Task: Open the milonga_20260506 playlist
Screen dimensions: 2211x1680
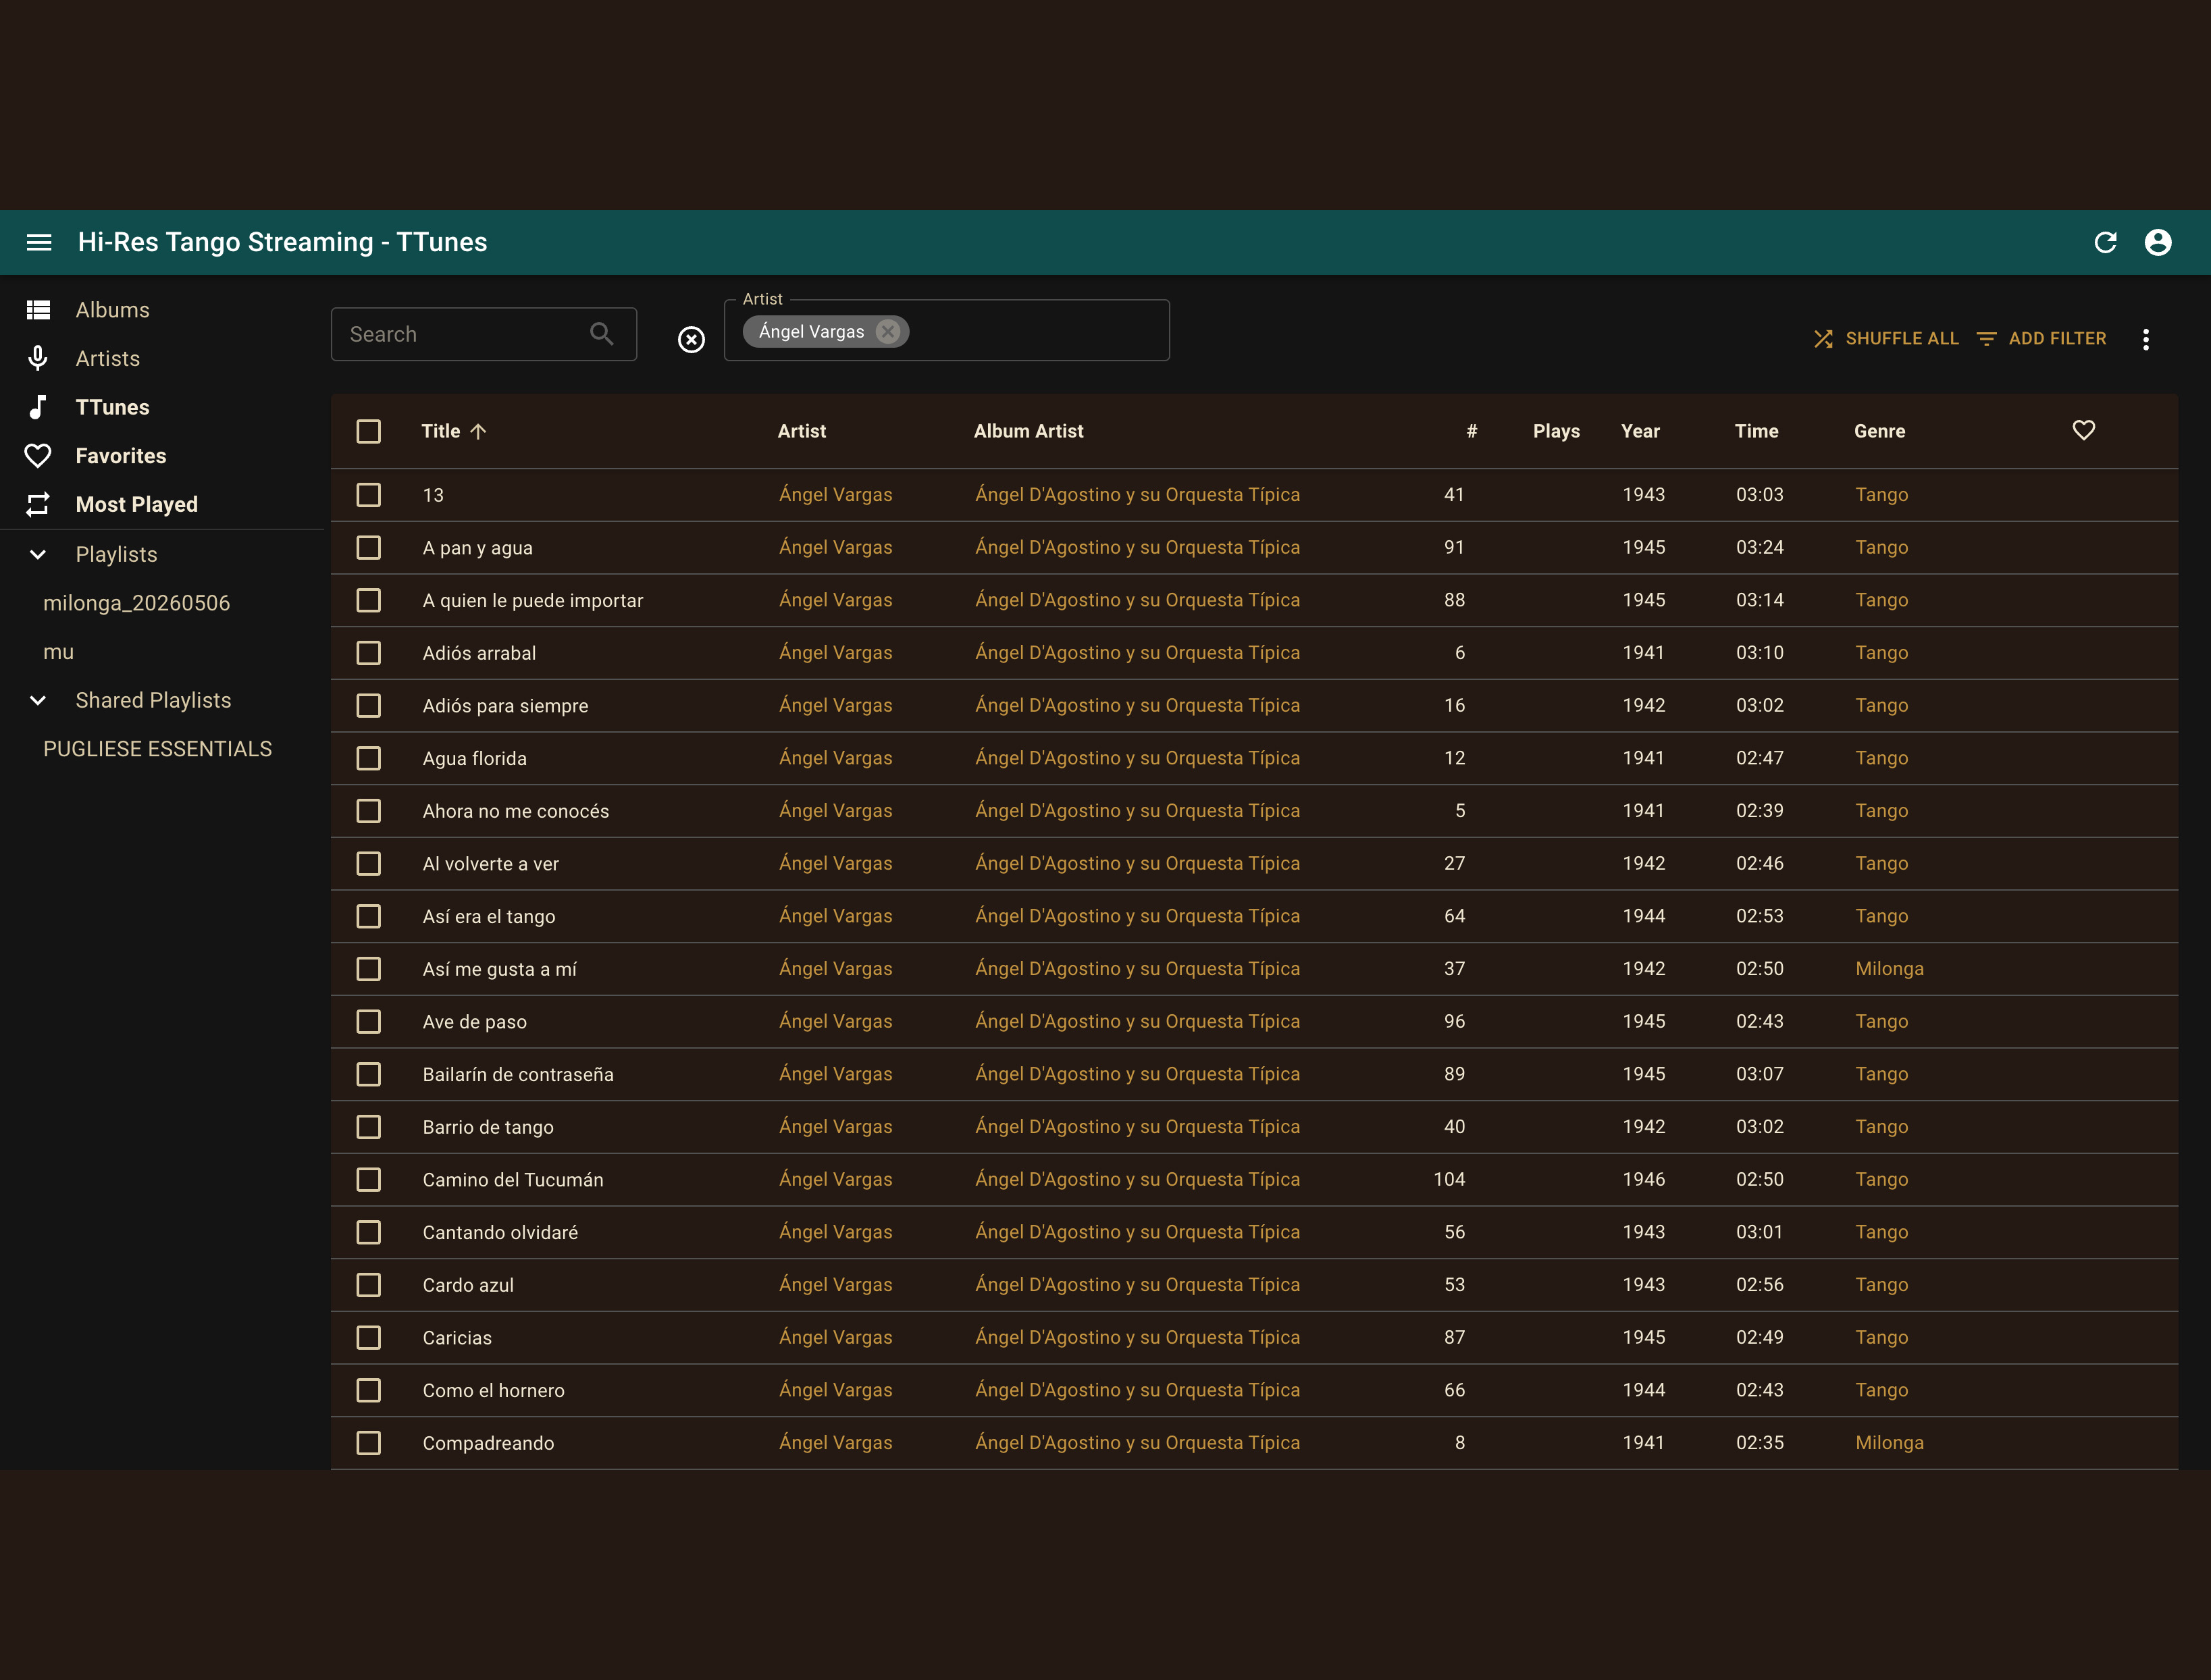Action: click(x=137, y=603)
